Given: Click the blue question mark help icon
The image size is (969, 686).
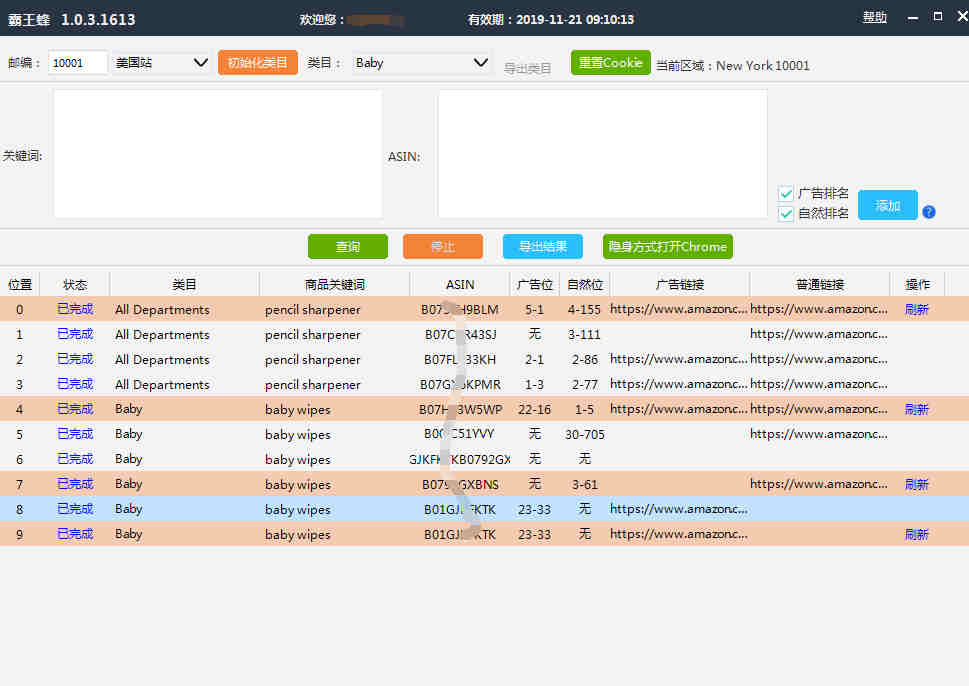Looking at the screenshot, I should point(928,212).
